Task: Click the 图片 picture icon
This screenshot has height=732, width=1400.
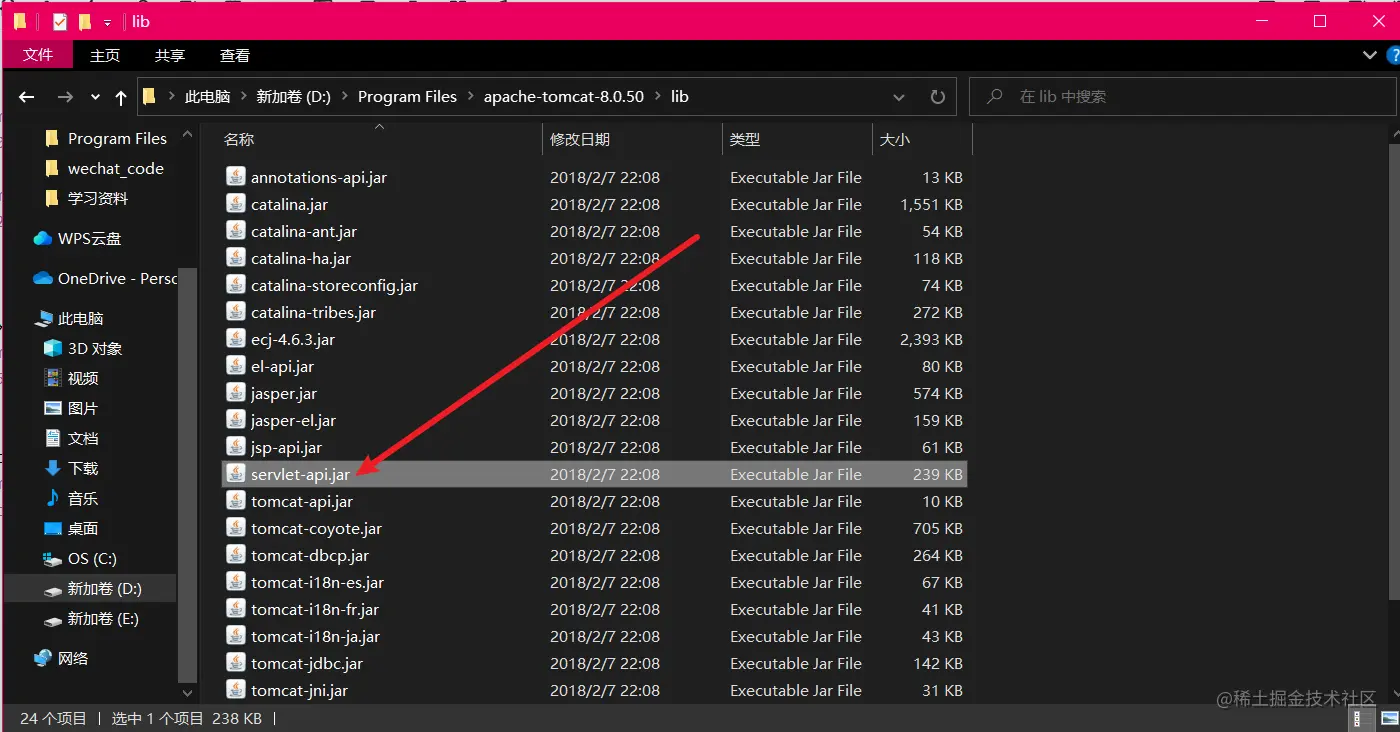Action: tap(53, 408)
